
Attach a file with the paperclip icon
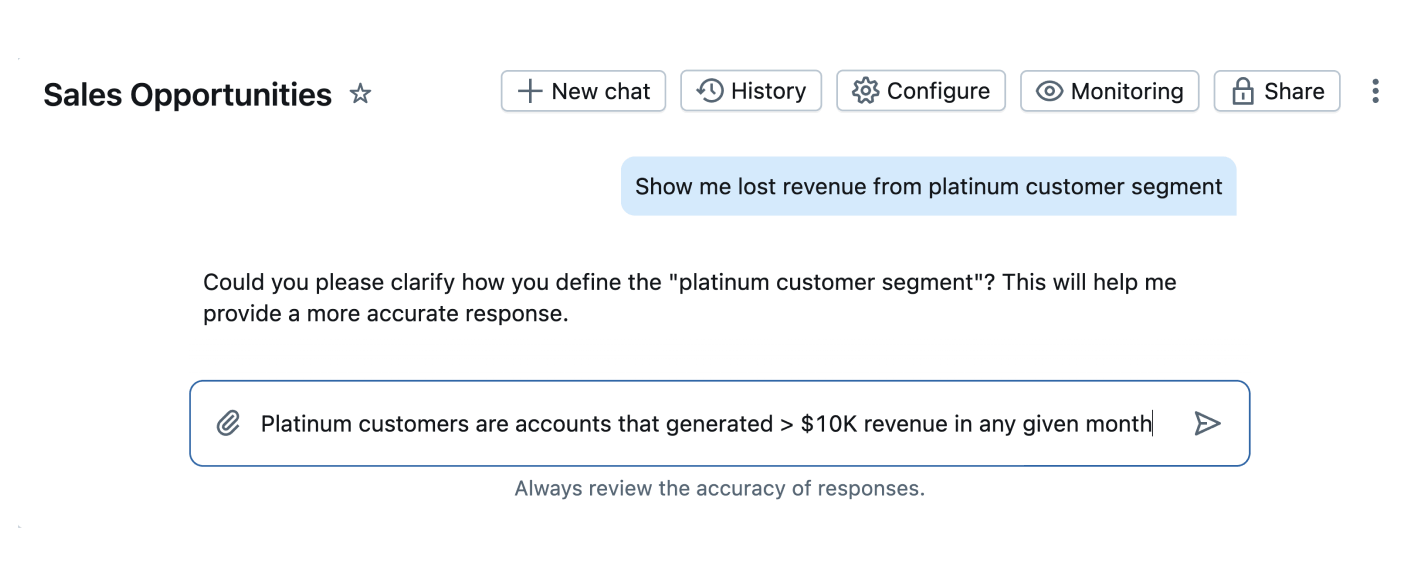[229, 424]
